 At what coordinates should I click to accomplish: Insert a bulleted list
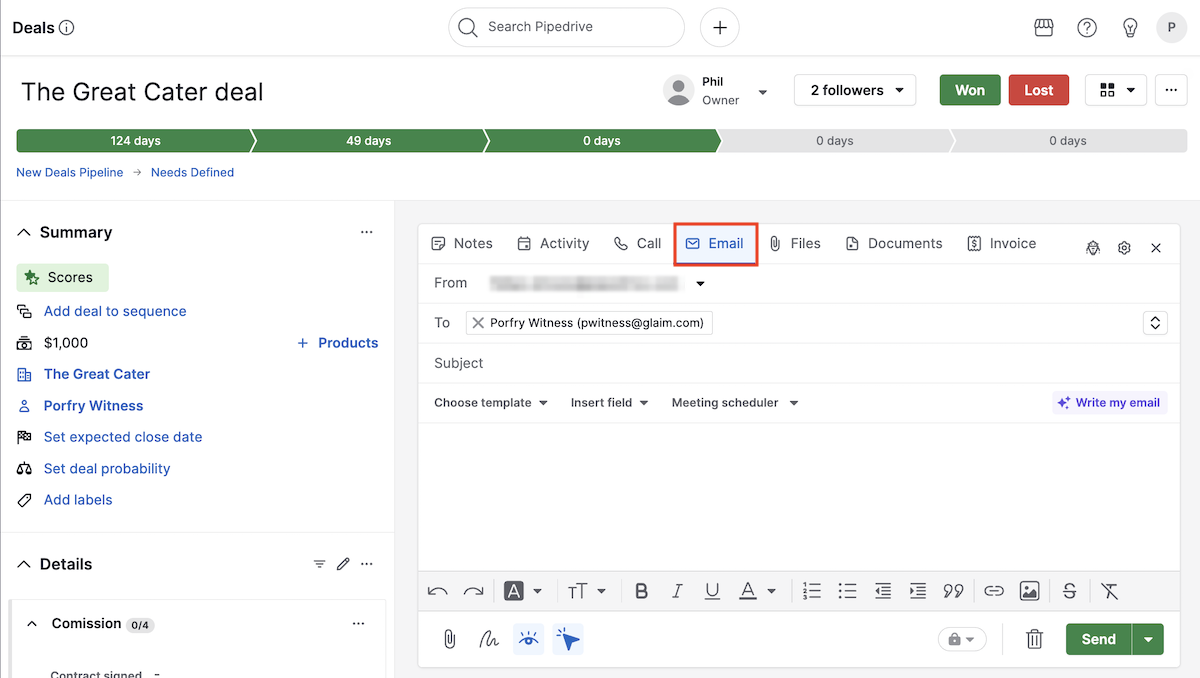(847, 591)
